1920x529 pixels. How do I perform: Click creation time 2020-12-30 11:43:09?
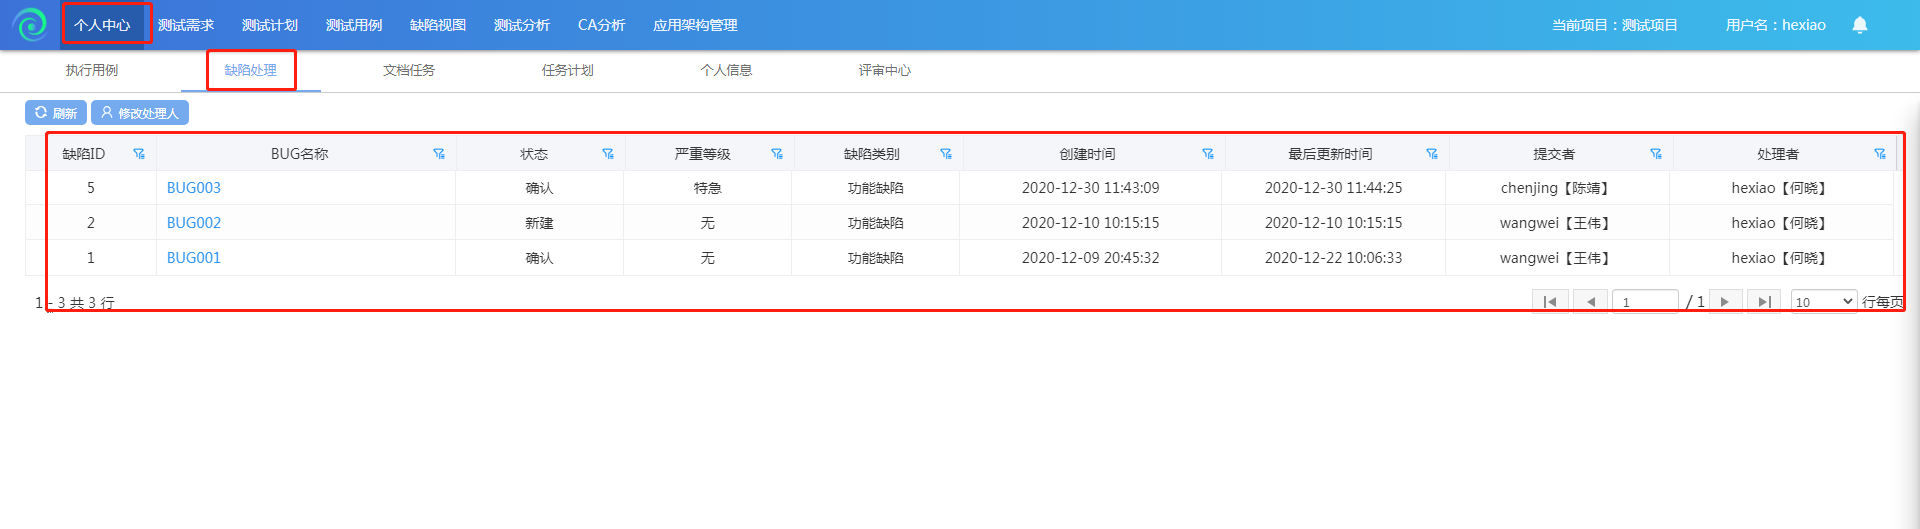point(1091,188)
